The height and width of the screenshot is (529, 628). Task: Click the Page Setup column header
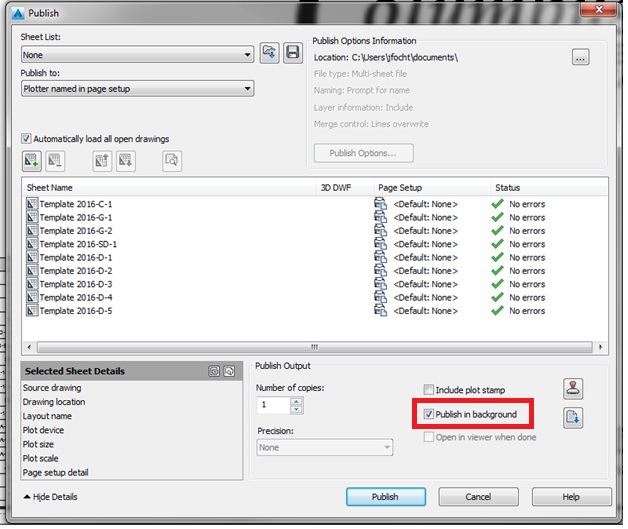(432, 187)
